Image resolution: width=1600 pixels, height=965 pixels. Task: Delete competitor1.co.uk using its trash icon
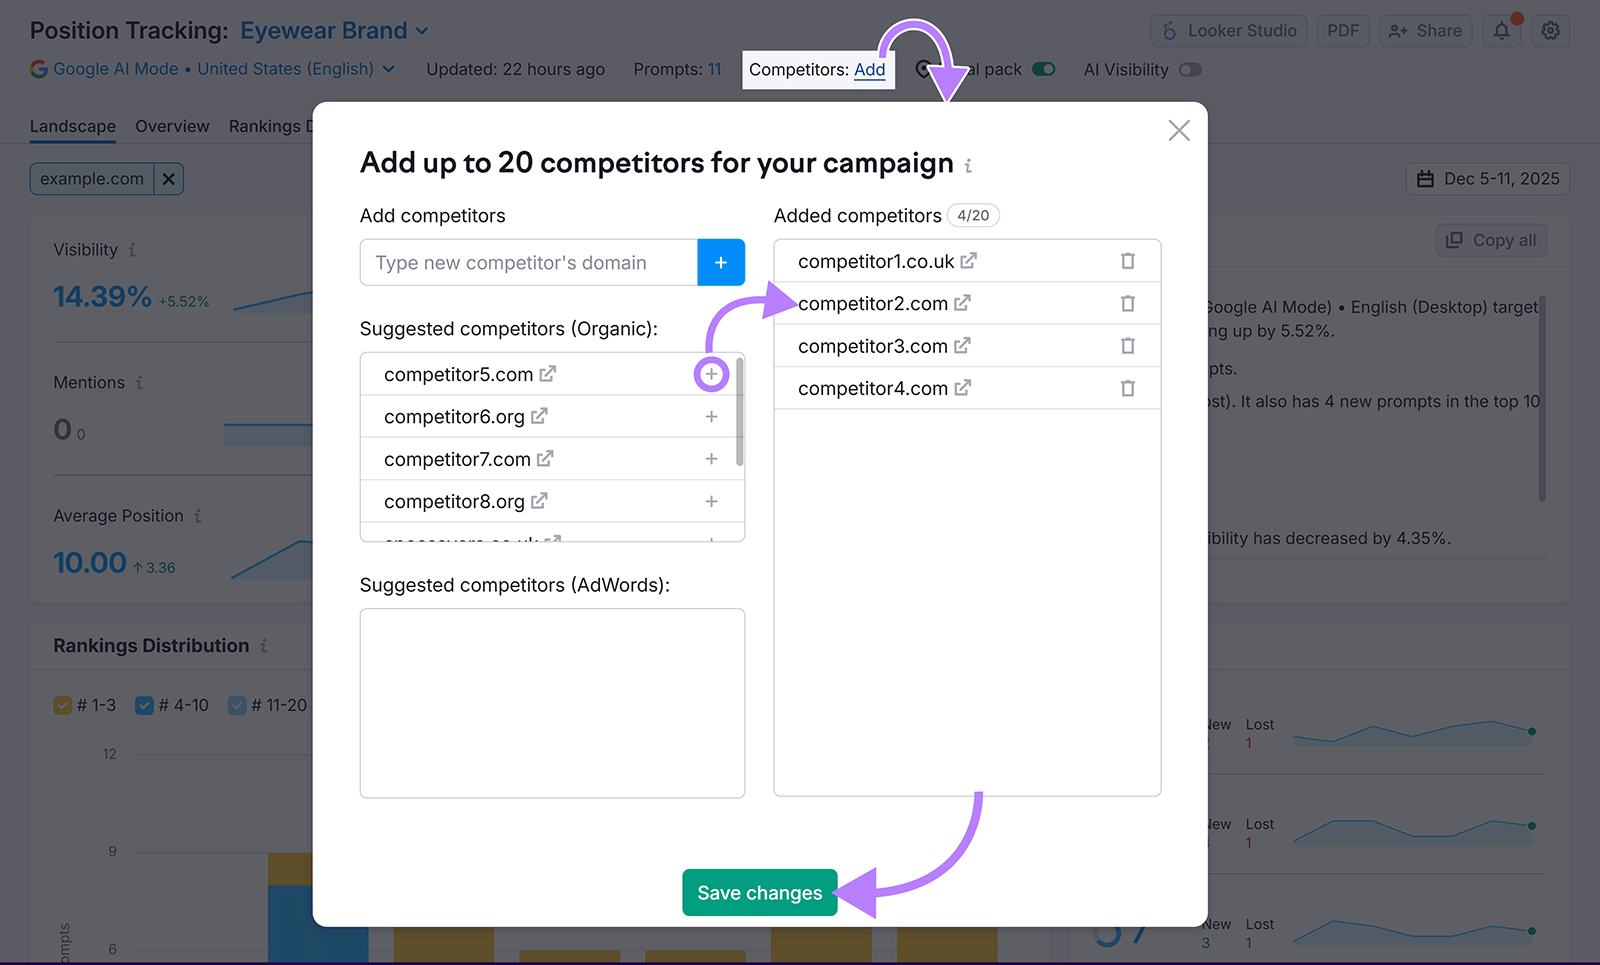tap(1128, 260)
